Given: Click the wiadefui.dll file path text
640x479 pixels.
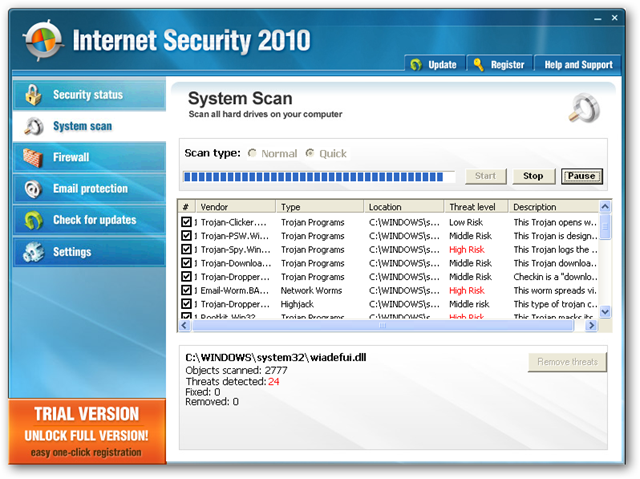Looking at the screenshot, I should (276, 357).
